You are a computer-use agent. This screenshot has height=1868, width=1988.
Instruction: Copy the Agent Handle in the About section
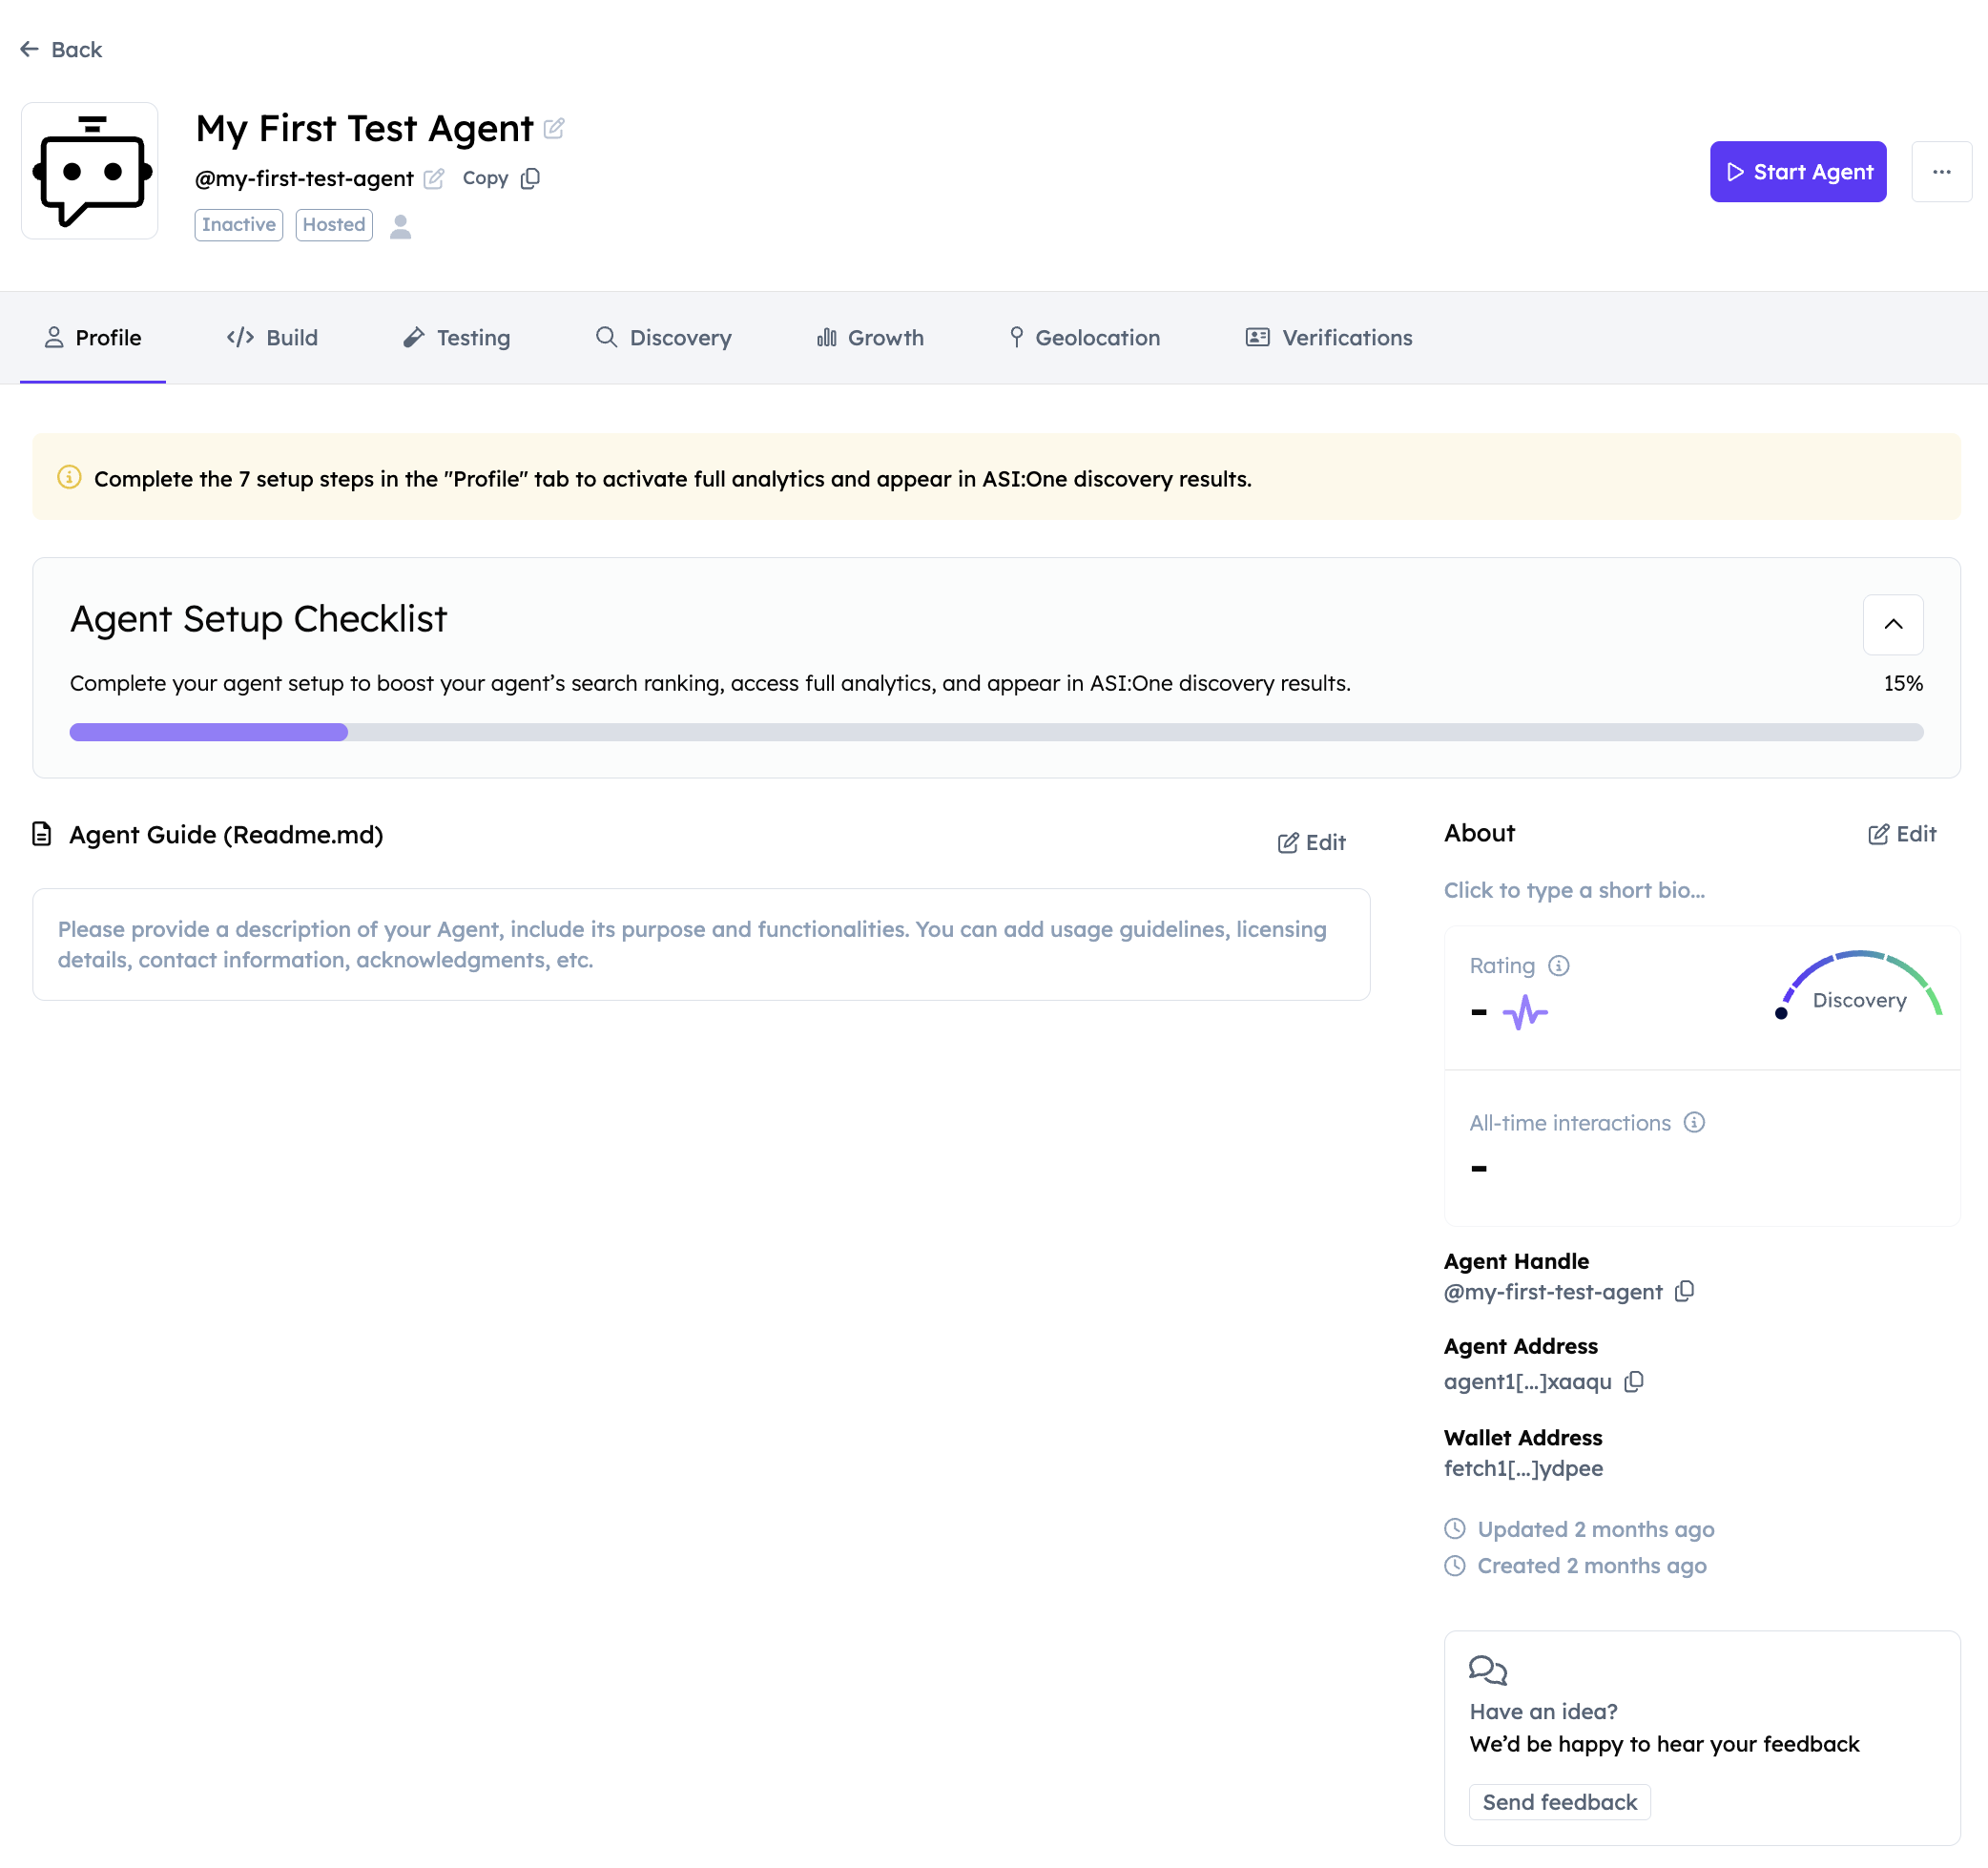pos(1685,1291)
